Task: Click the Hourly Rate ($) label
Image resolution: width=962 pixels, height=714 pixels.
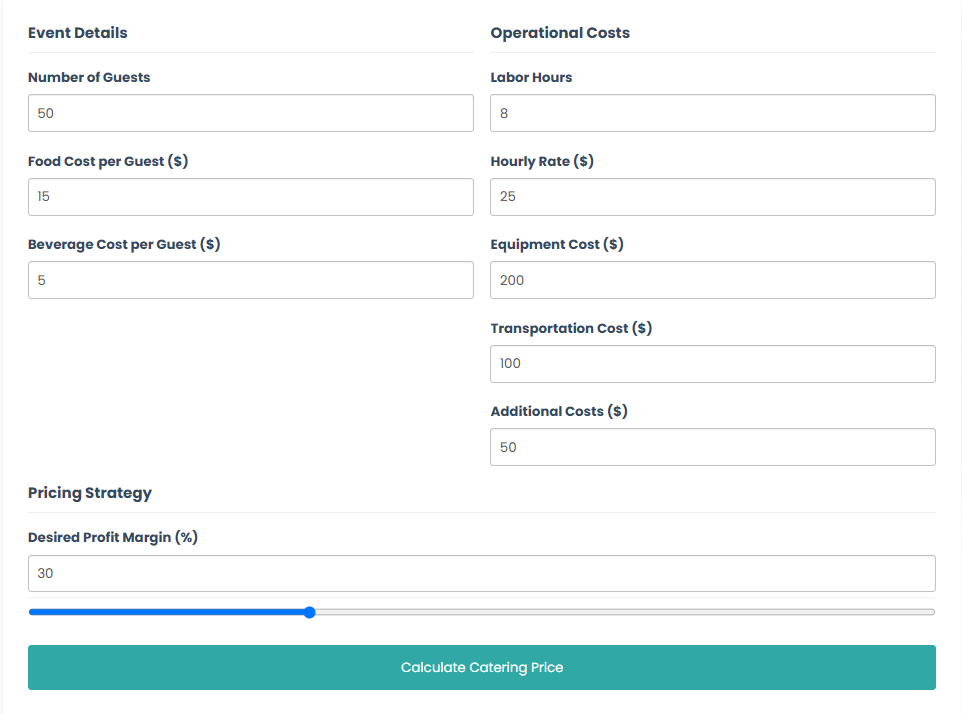Action: point(542,161)
